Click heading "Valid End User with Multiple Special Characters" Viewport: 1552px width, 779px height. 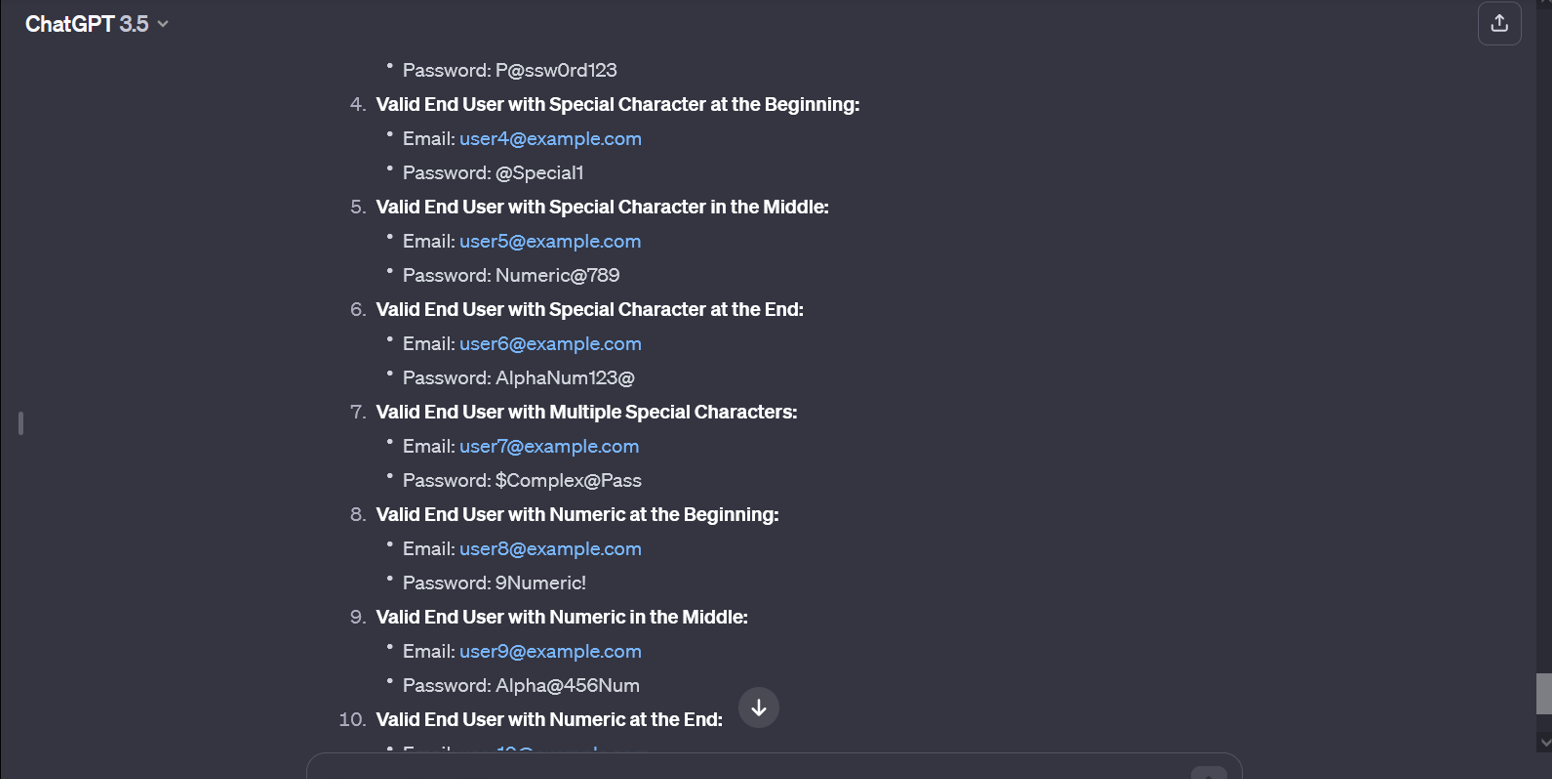pyautogui.click(x=586, y=412)
